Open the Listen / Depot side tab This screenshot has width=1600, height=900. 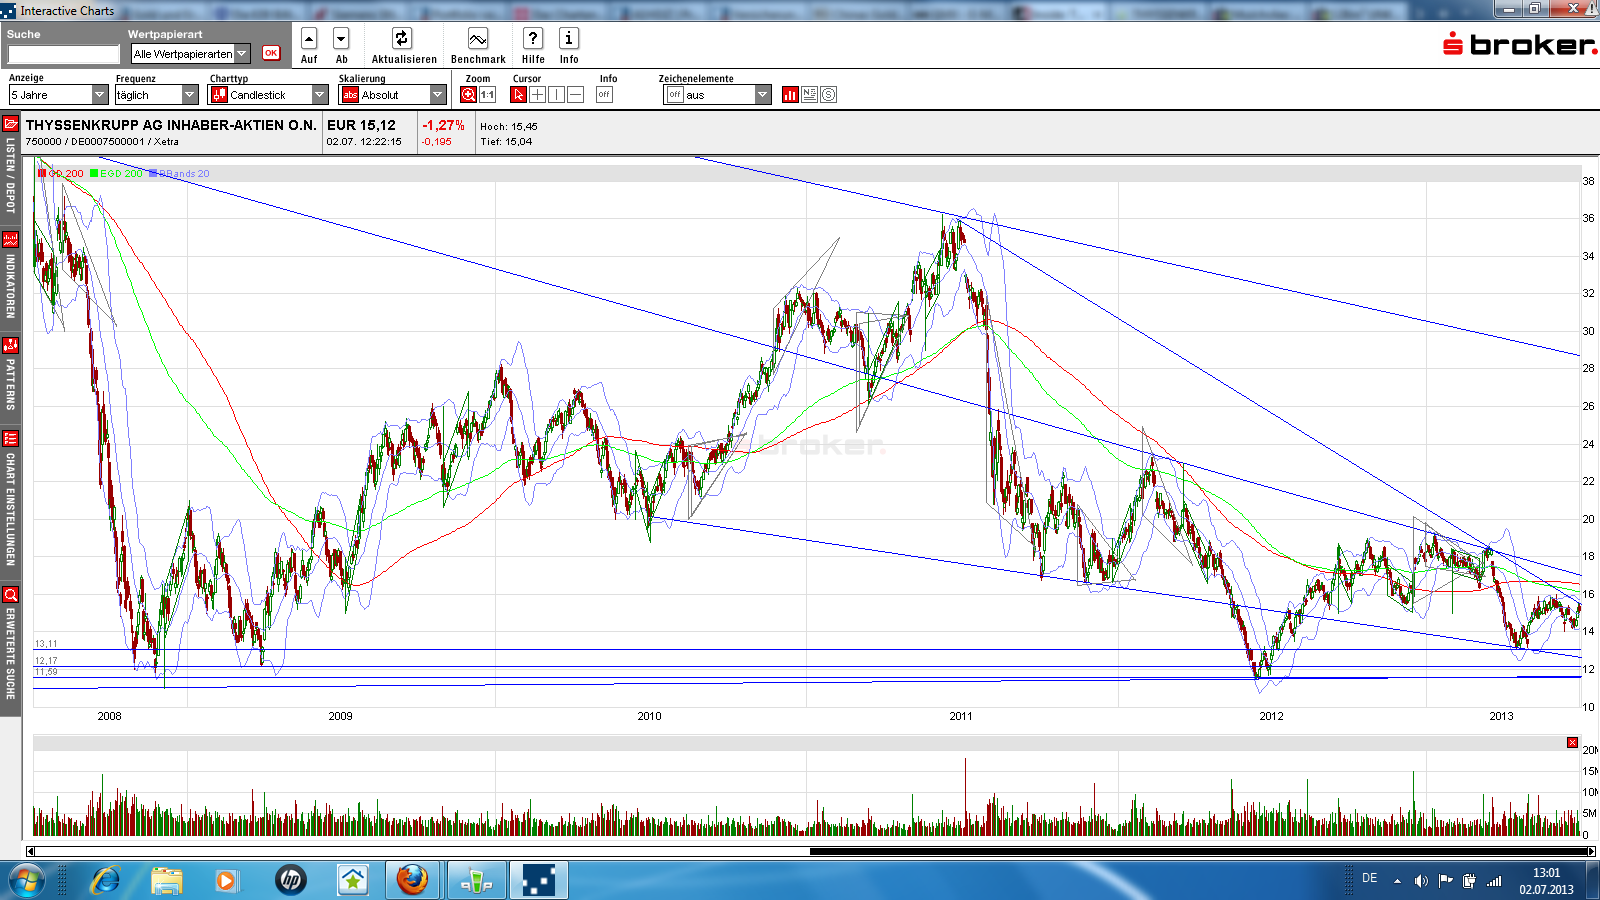coord(10,165)
